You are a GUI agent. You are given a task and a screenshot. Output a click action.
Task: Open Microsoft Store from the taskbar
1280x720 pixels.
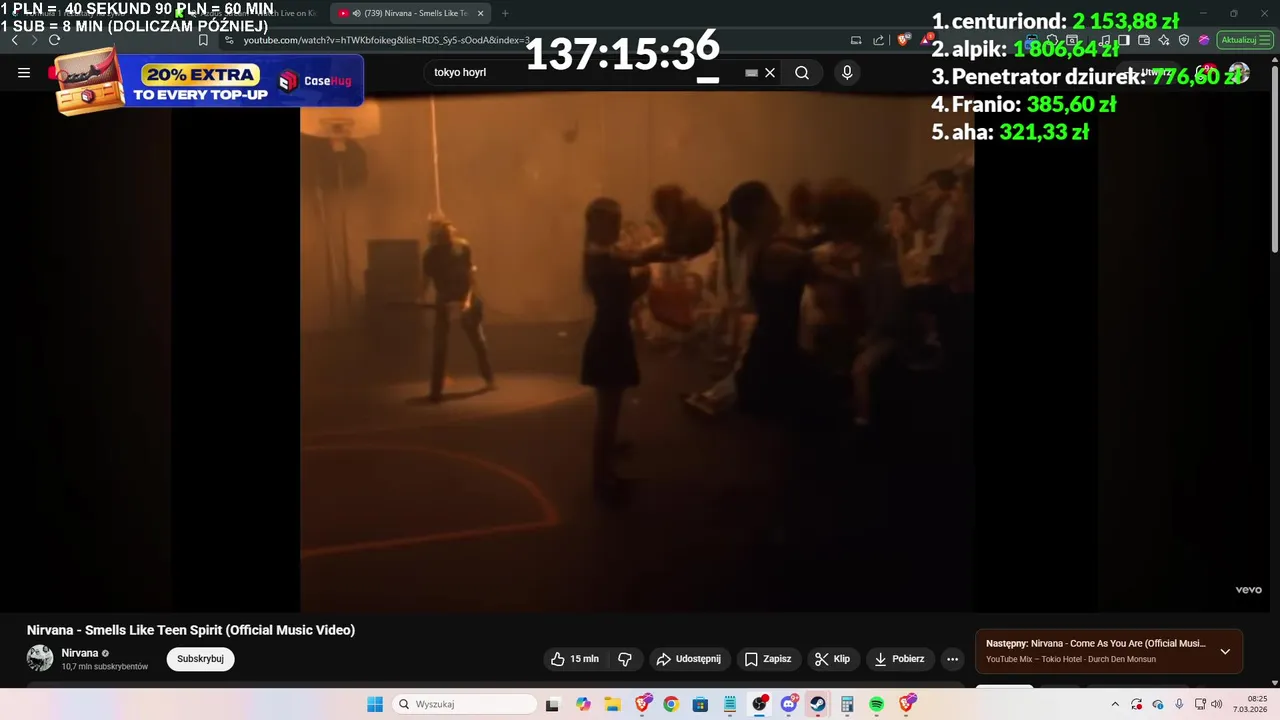(700, 704)
